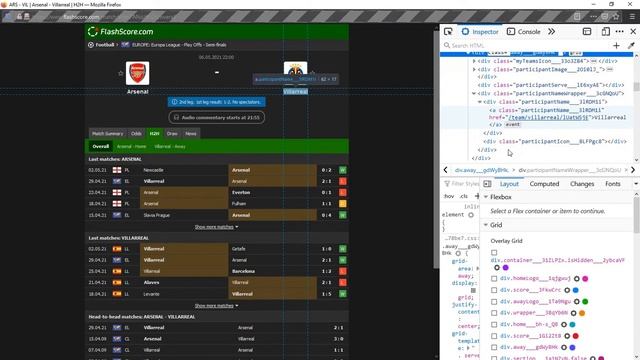The width and height of the screenshot is (640, 360).
Task: Expand the myTeamsIcon div node
Action: (x=474, y=61)
